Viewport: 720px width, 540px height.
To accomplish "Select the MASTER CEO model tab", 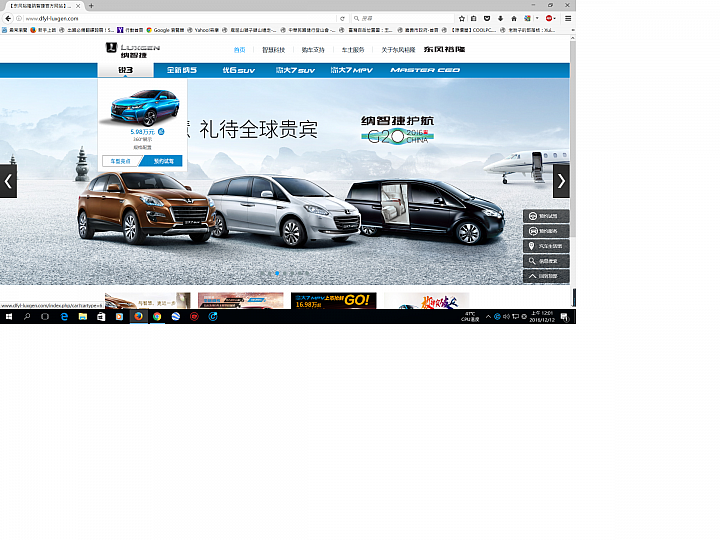I will click(425, 70).
